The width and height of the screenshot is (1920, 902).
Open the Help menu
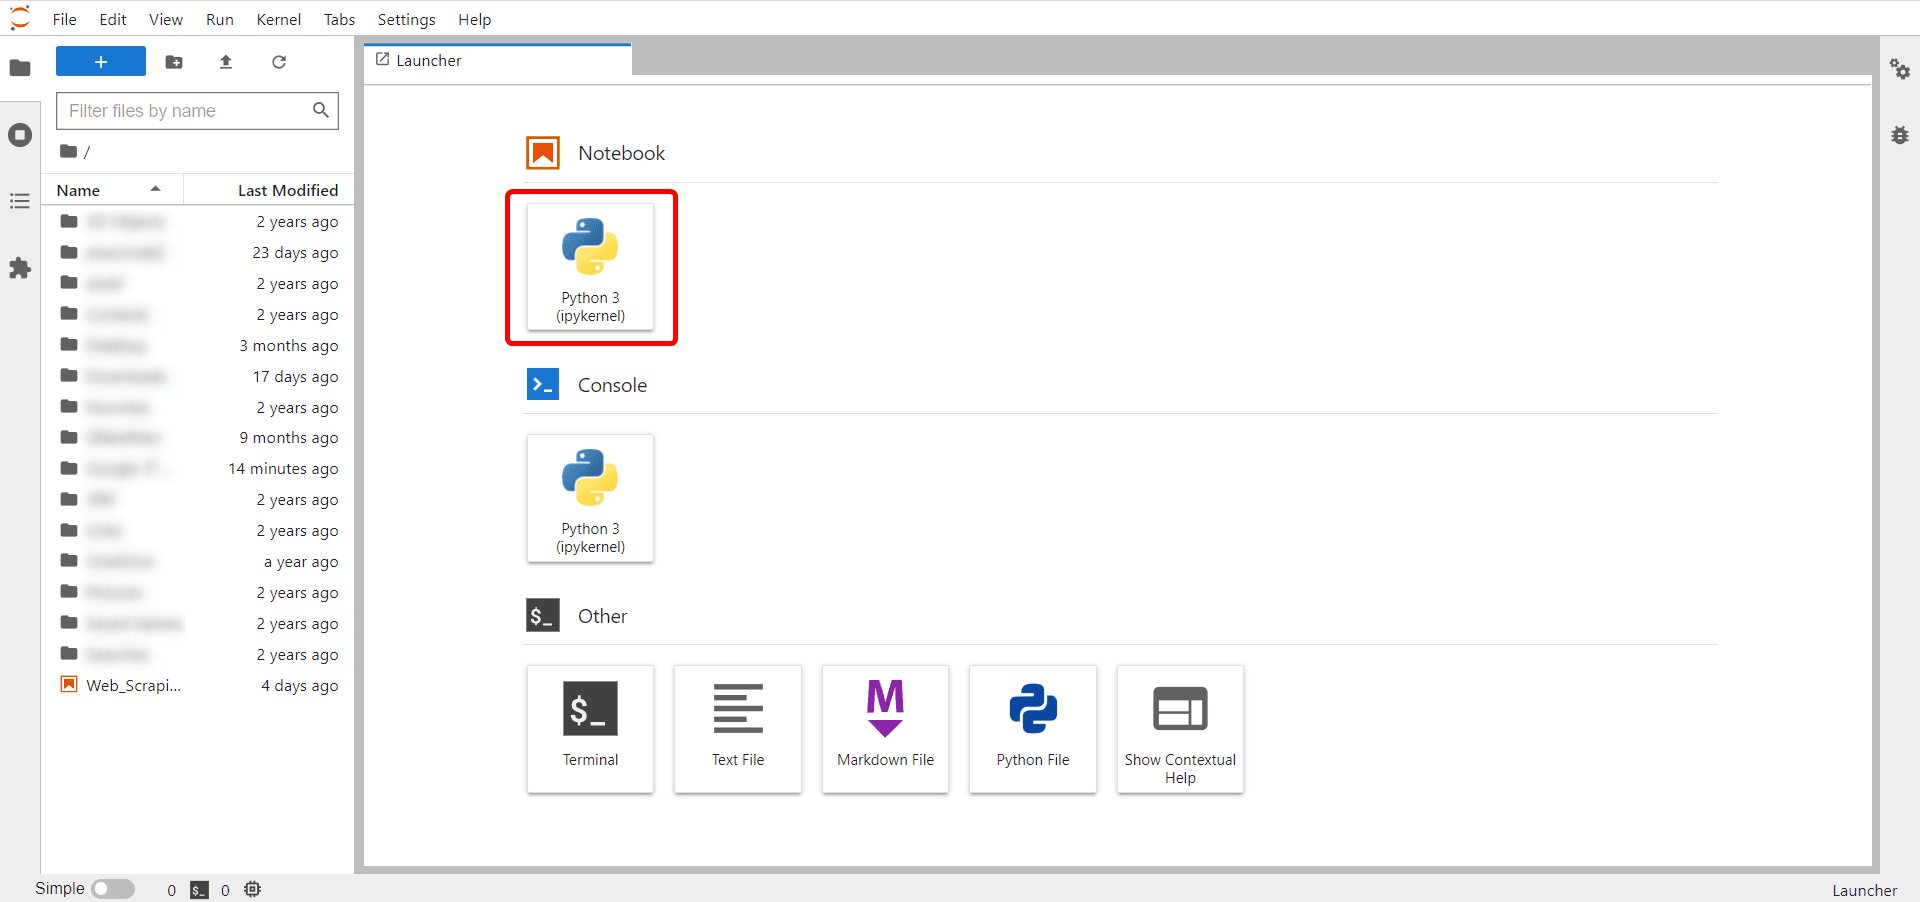(475, 19)
